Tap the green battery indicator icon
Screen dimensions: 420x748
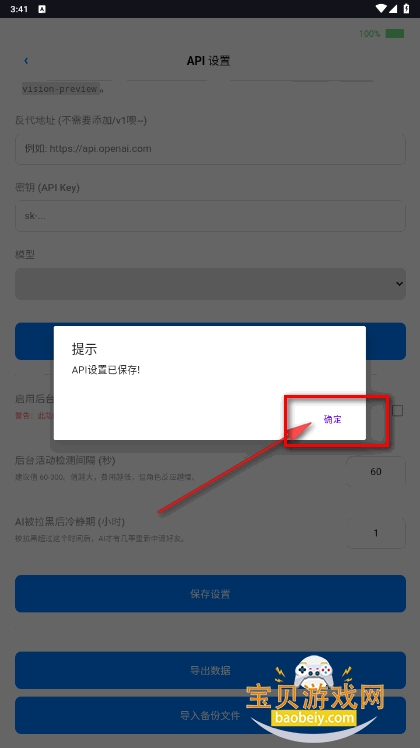395,33
